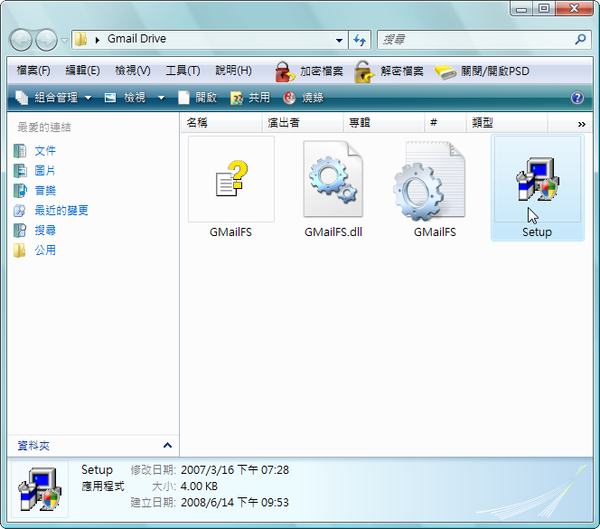
Task: Open 公用 folder link
Action: coord(45,250)
